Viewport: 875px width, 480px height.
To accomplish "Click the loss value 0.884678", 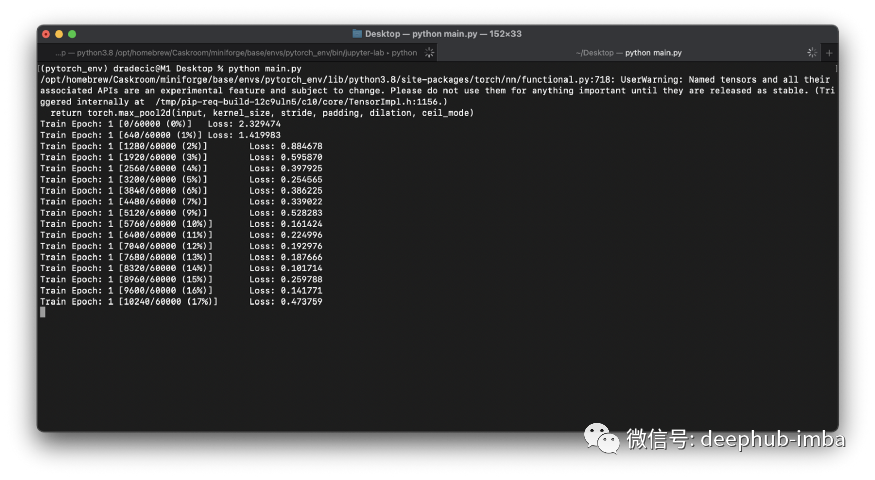I will point(301,146).
